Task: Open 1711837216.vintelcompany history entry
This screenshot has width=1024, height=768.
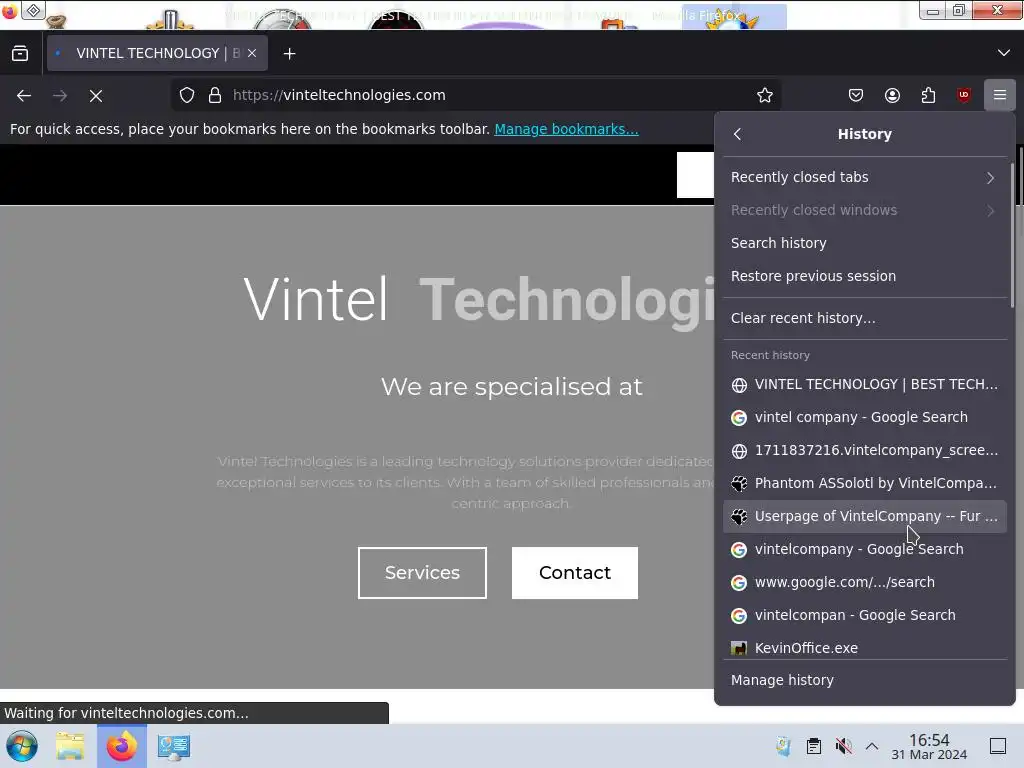Action: (865, 451)
